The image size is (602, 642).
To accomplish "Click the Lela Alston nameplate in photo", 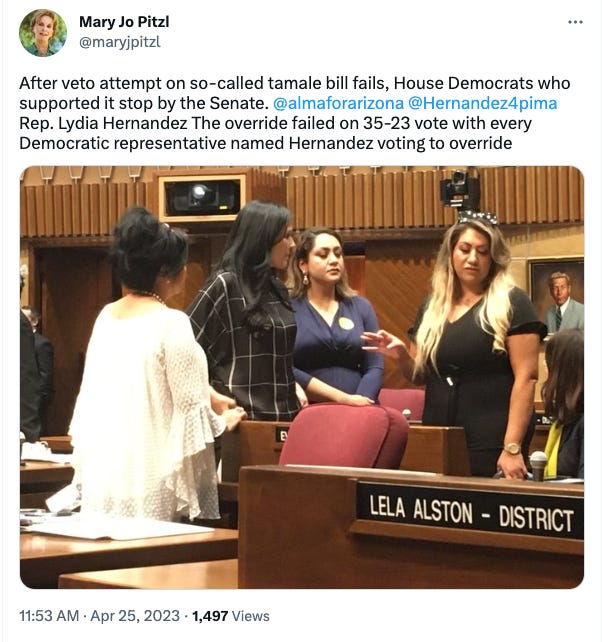I will (470, 511).
